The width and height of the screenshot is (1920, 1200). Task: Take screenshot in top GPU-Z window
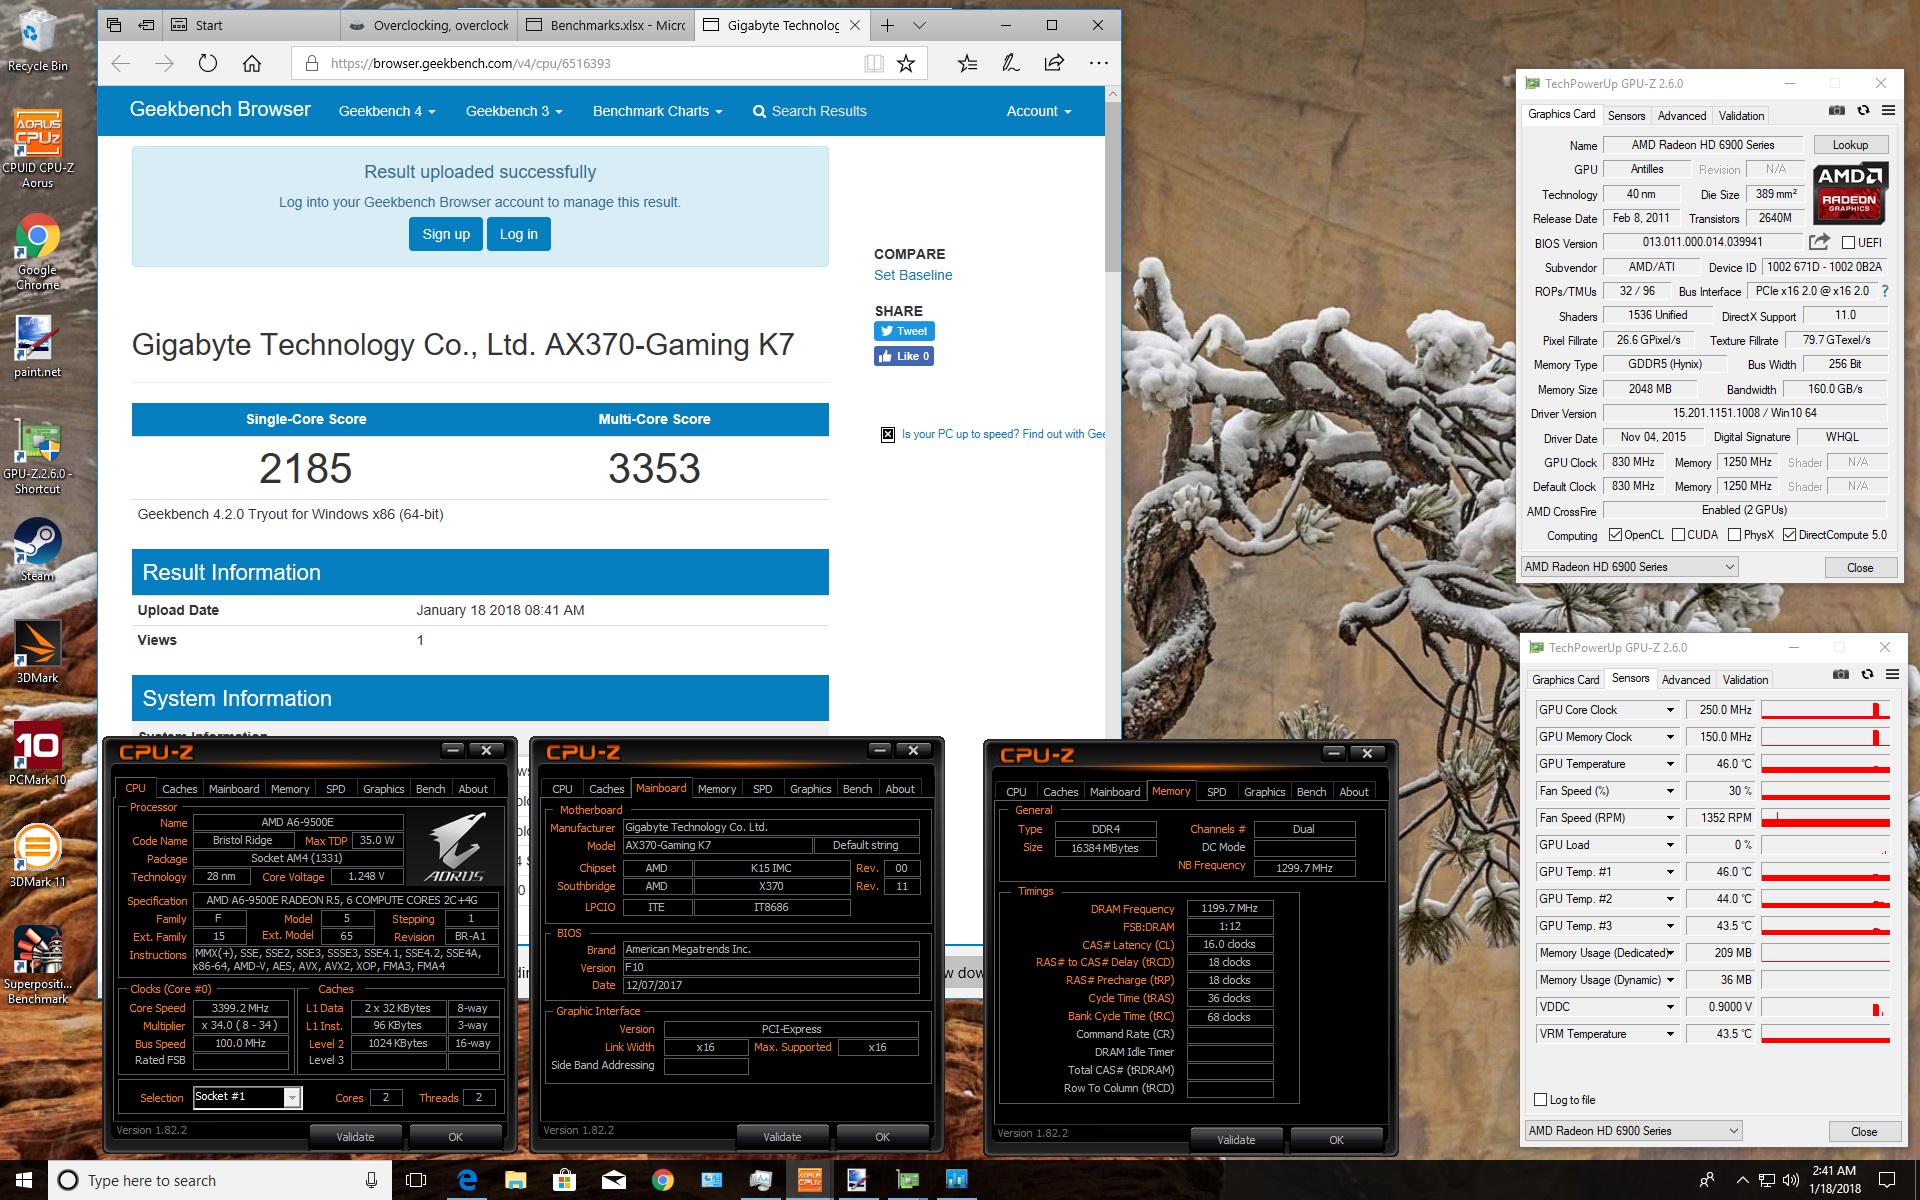point(1837,111)
